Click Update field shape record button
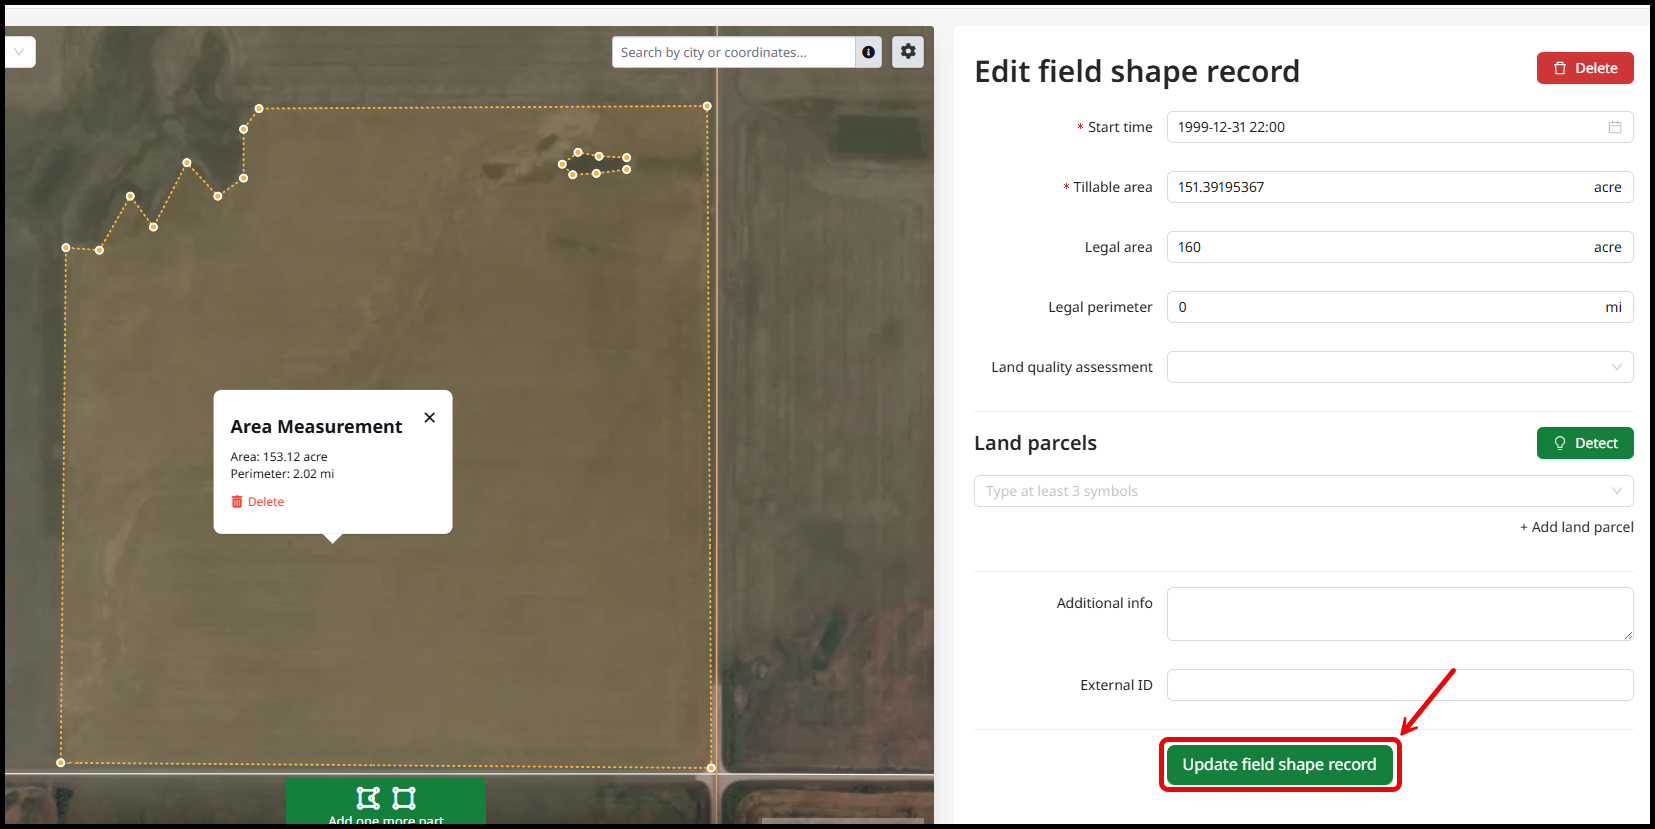Viewport: 1655px width, 829px height. [x=1279, y=765]
